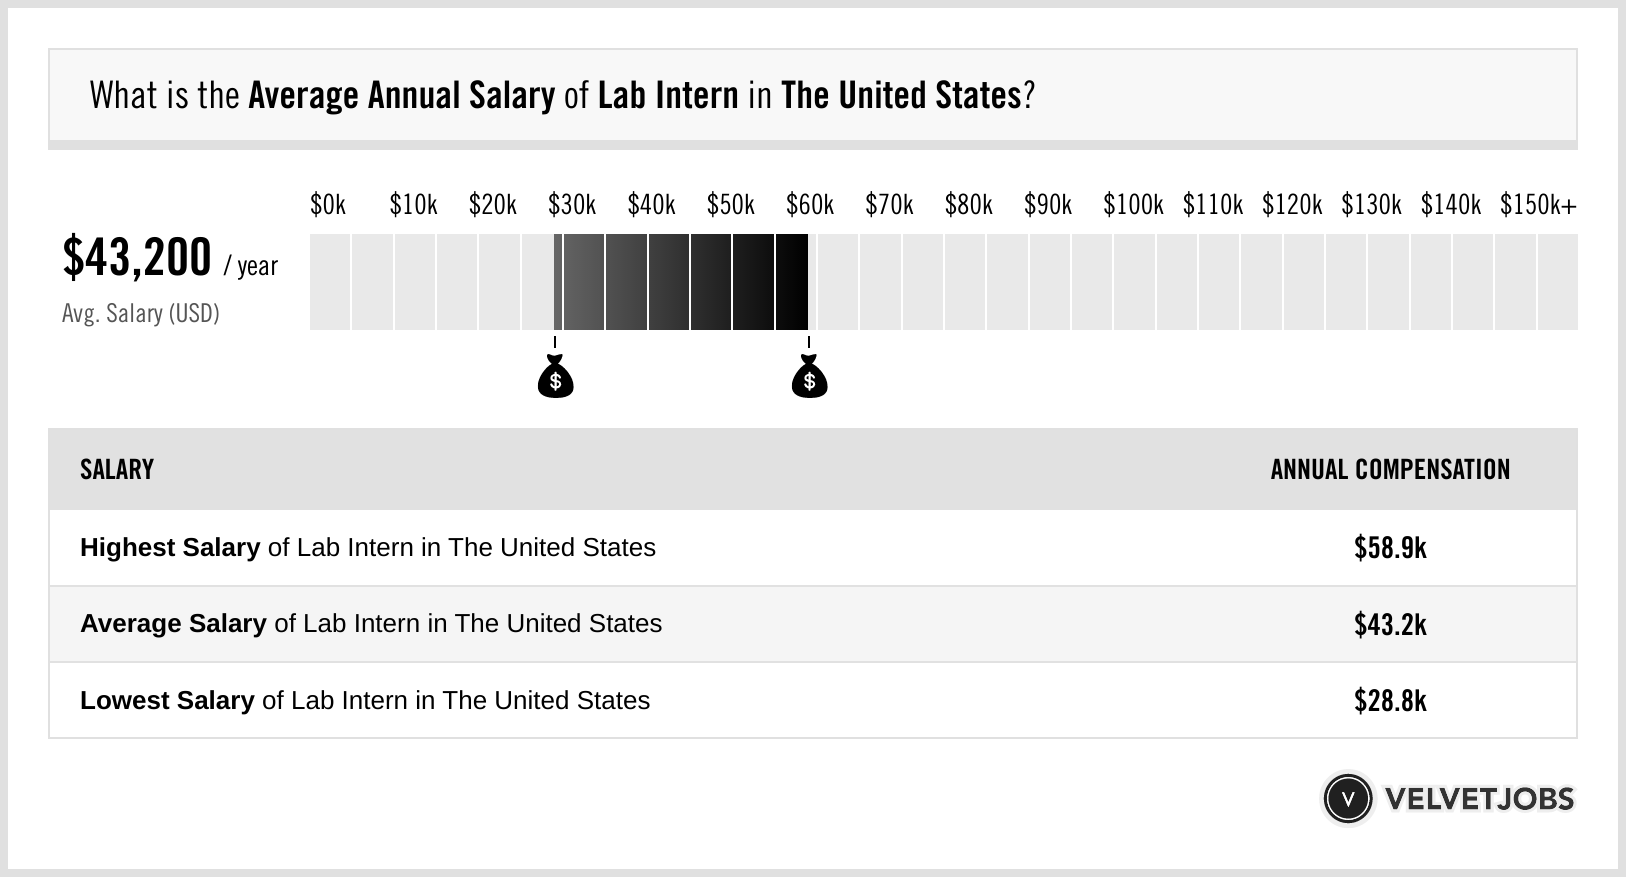
Task: Click the Avg. Salary (USD) caption
Action: 141,314
